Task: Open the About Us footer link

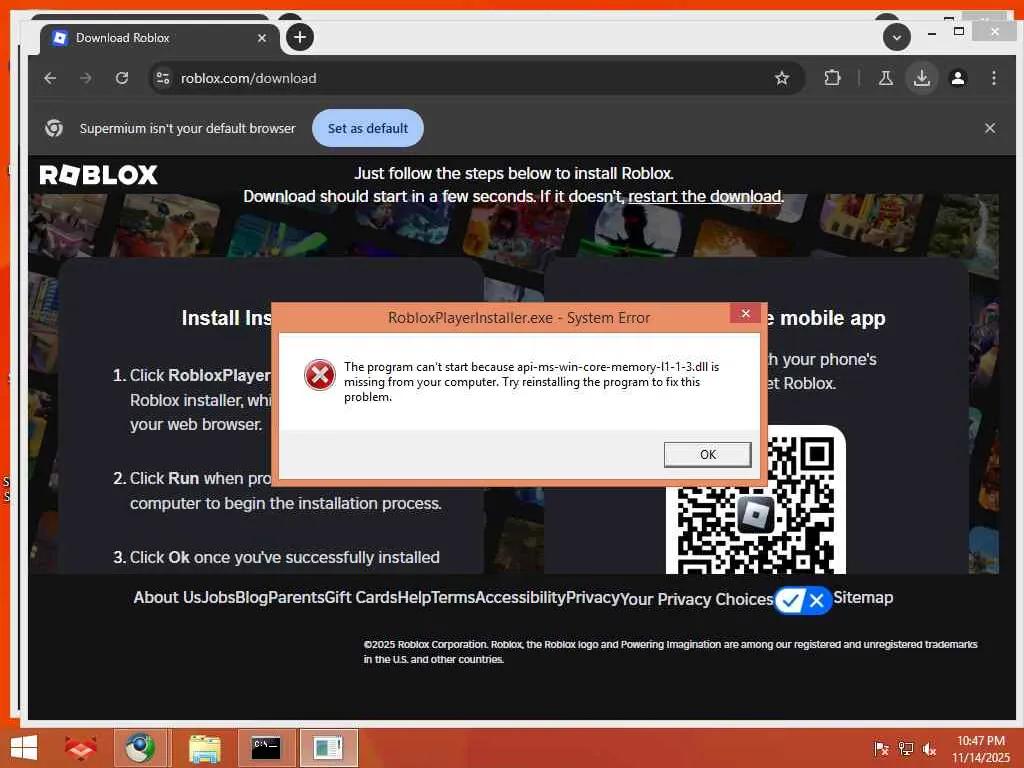Action: 167,598
